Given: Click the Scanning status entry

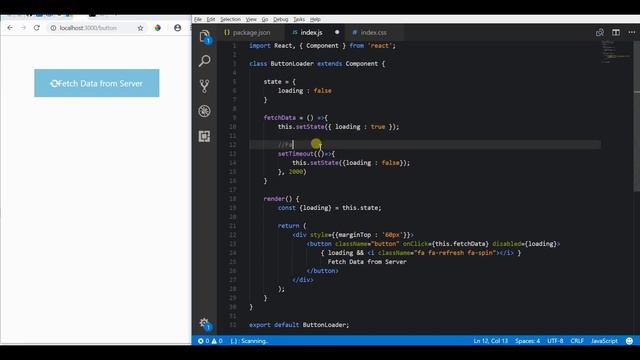Looking at the screenshot, I should [x=249, y=341].
